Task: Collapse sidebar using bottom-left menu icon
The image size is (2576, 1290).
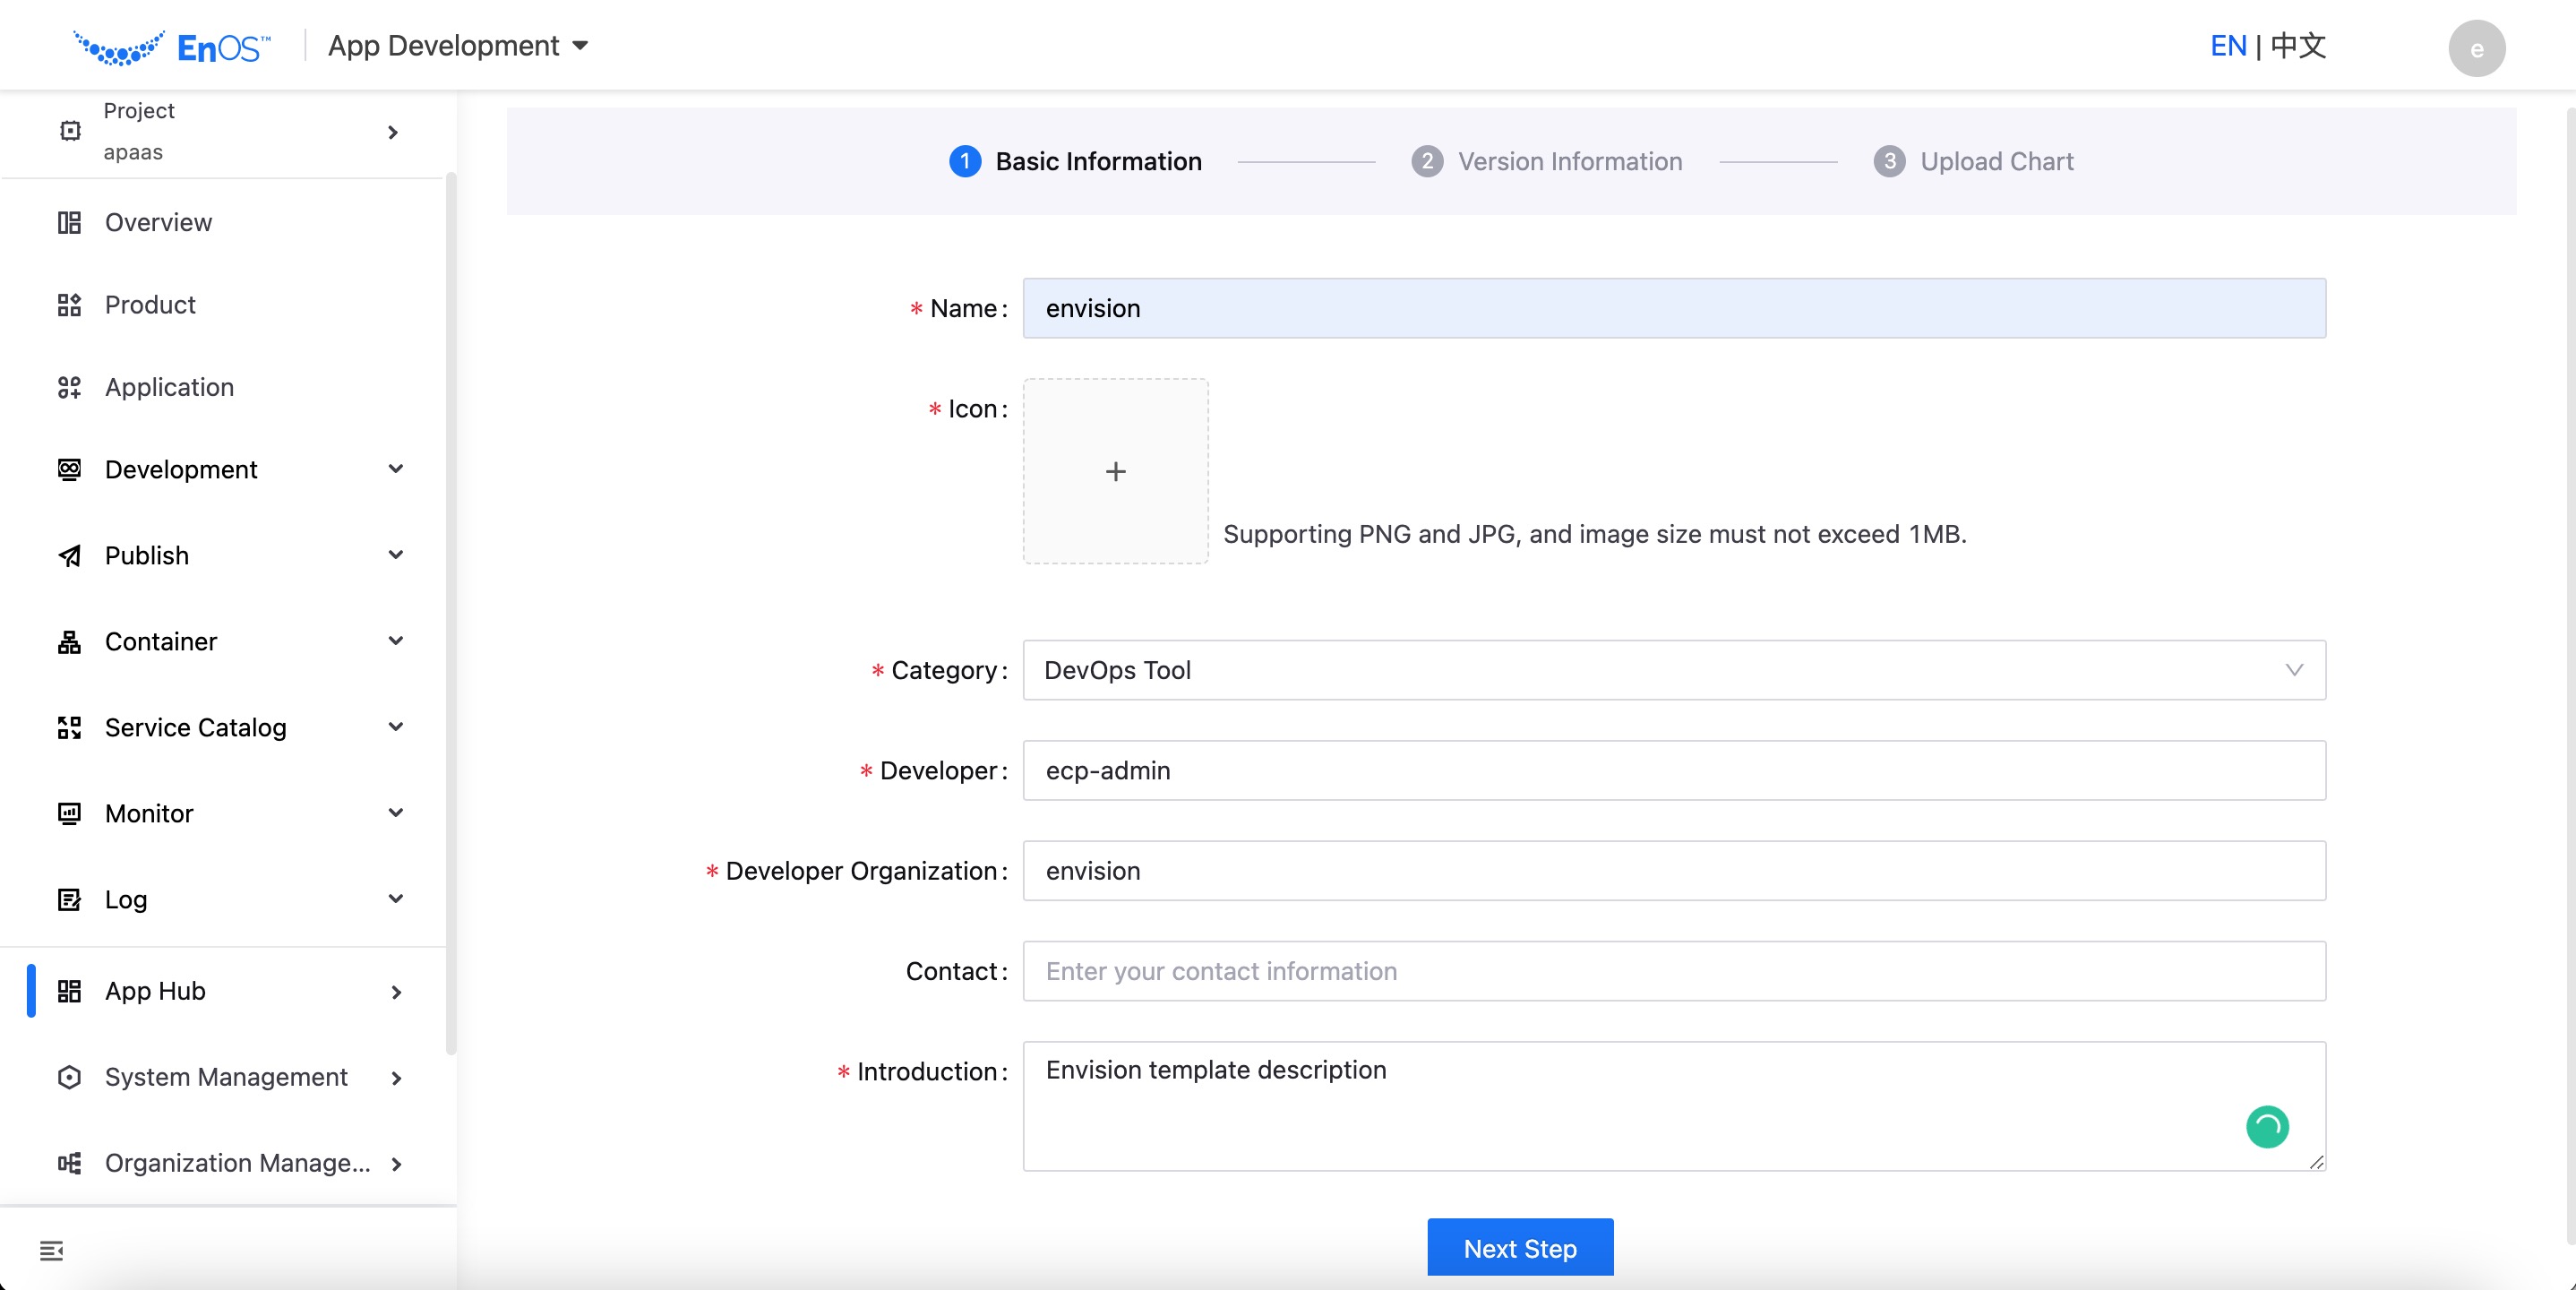Action: point(51,1250)
